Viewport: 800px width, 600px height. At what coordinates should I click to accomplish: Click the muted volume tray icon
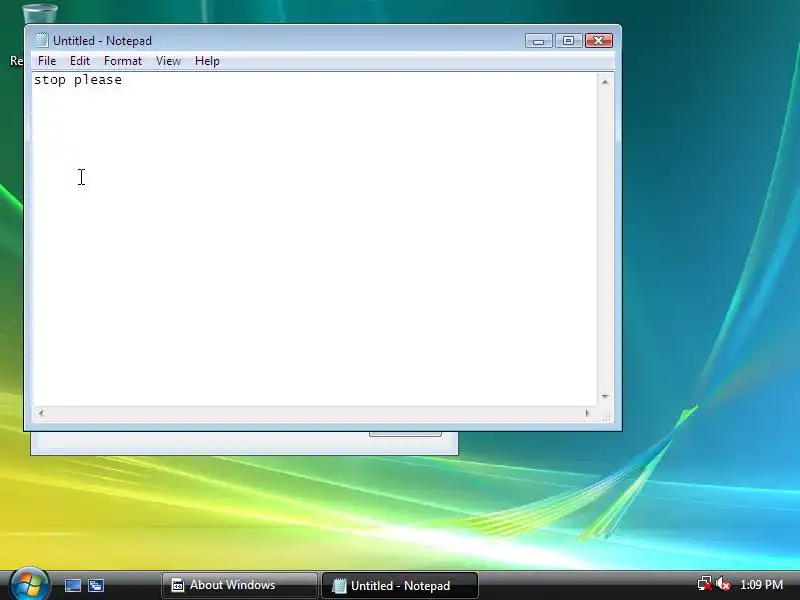723,584
